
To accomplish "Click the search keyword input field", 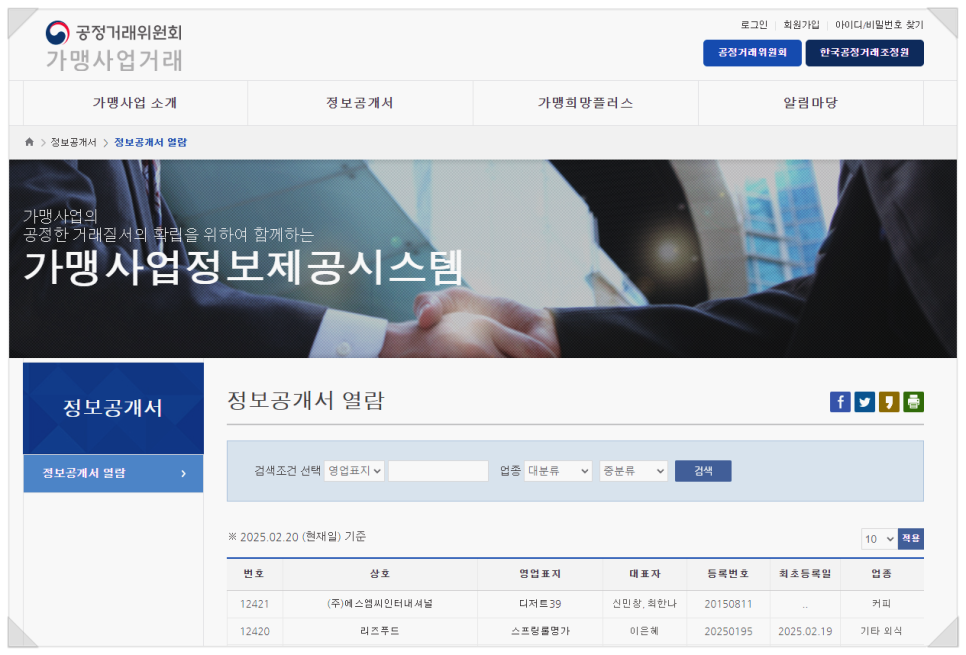I will (438, 471).
